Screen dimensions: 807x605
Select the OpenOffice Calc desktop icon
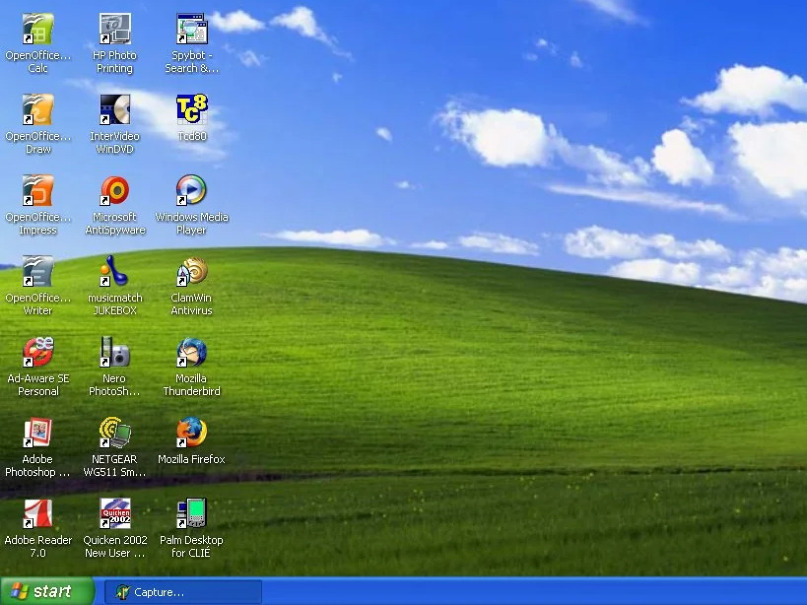click(38, 30)
